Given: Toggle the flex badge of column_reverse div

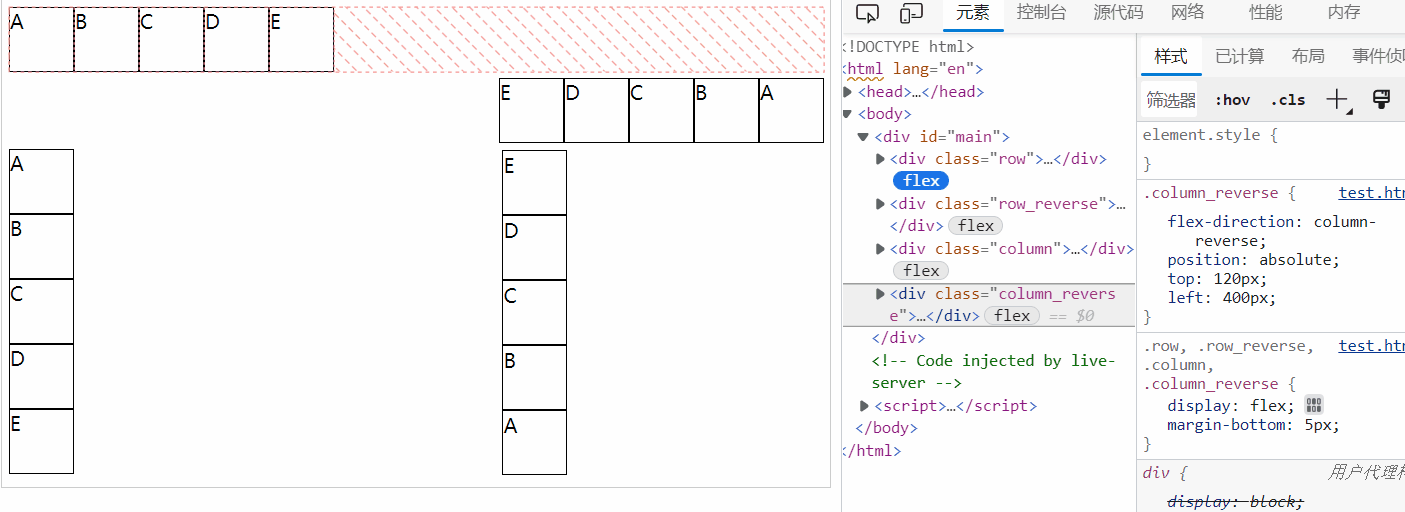Looking at the screenshot, I should pos(1012,316).
